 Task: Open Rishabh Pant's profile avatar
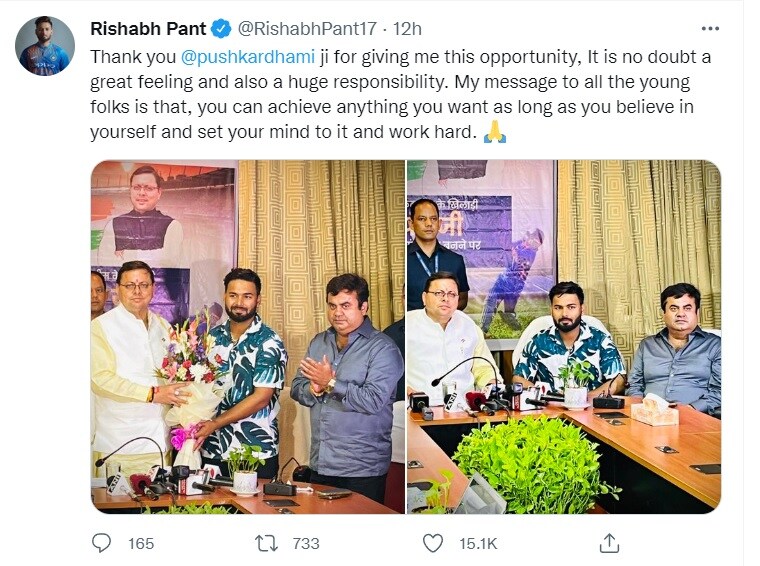click(x=45, y=46)
